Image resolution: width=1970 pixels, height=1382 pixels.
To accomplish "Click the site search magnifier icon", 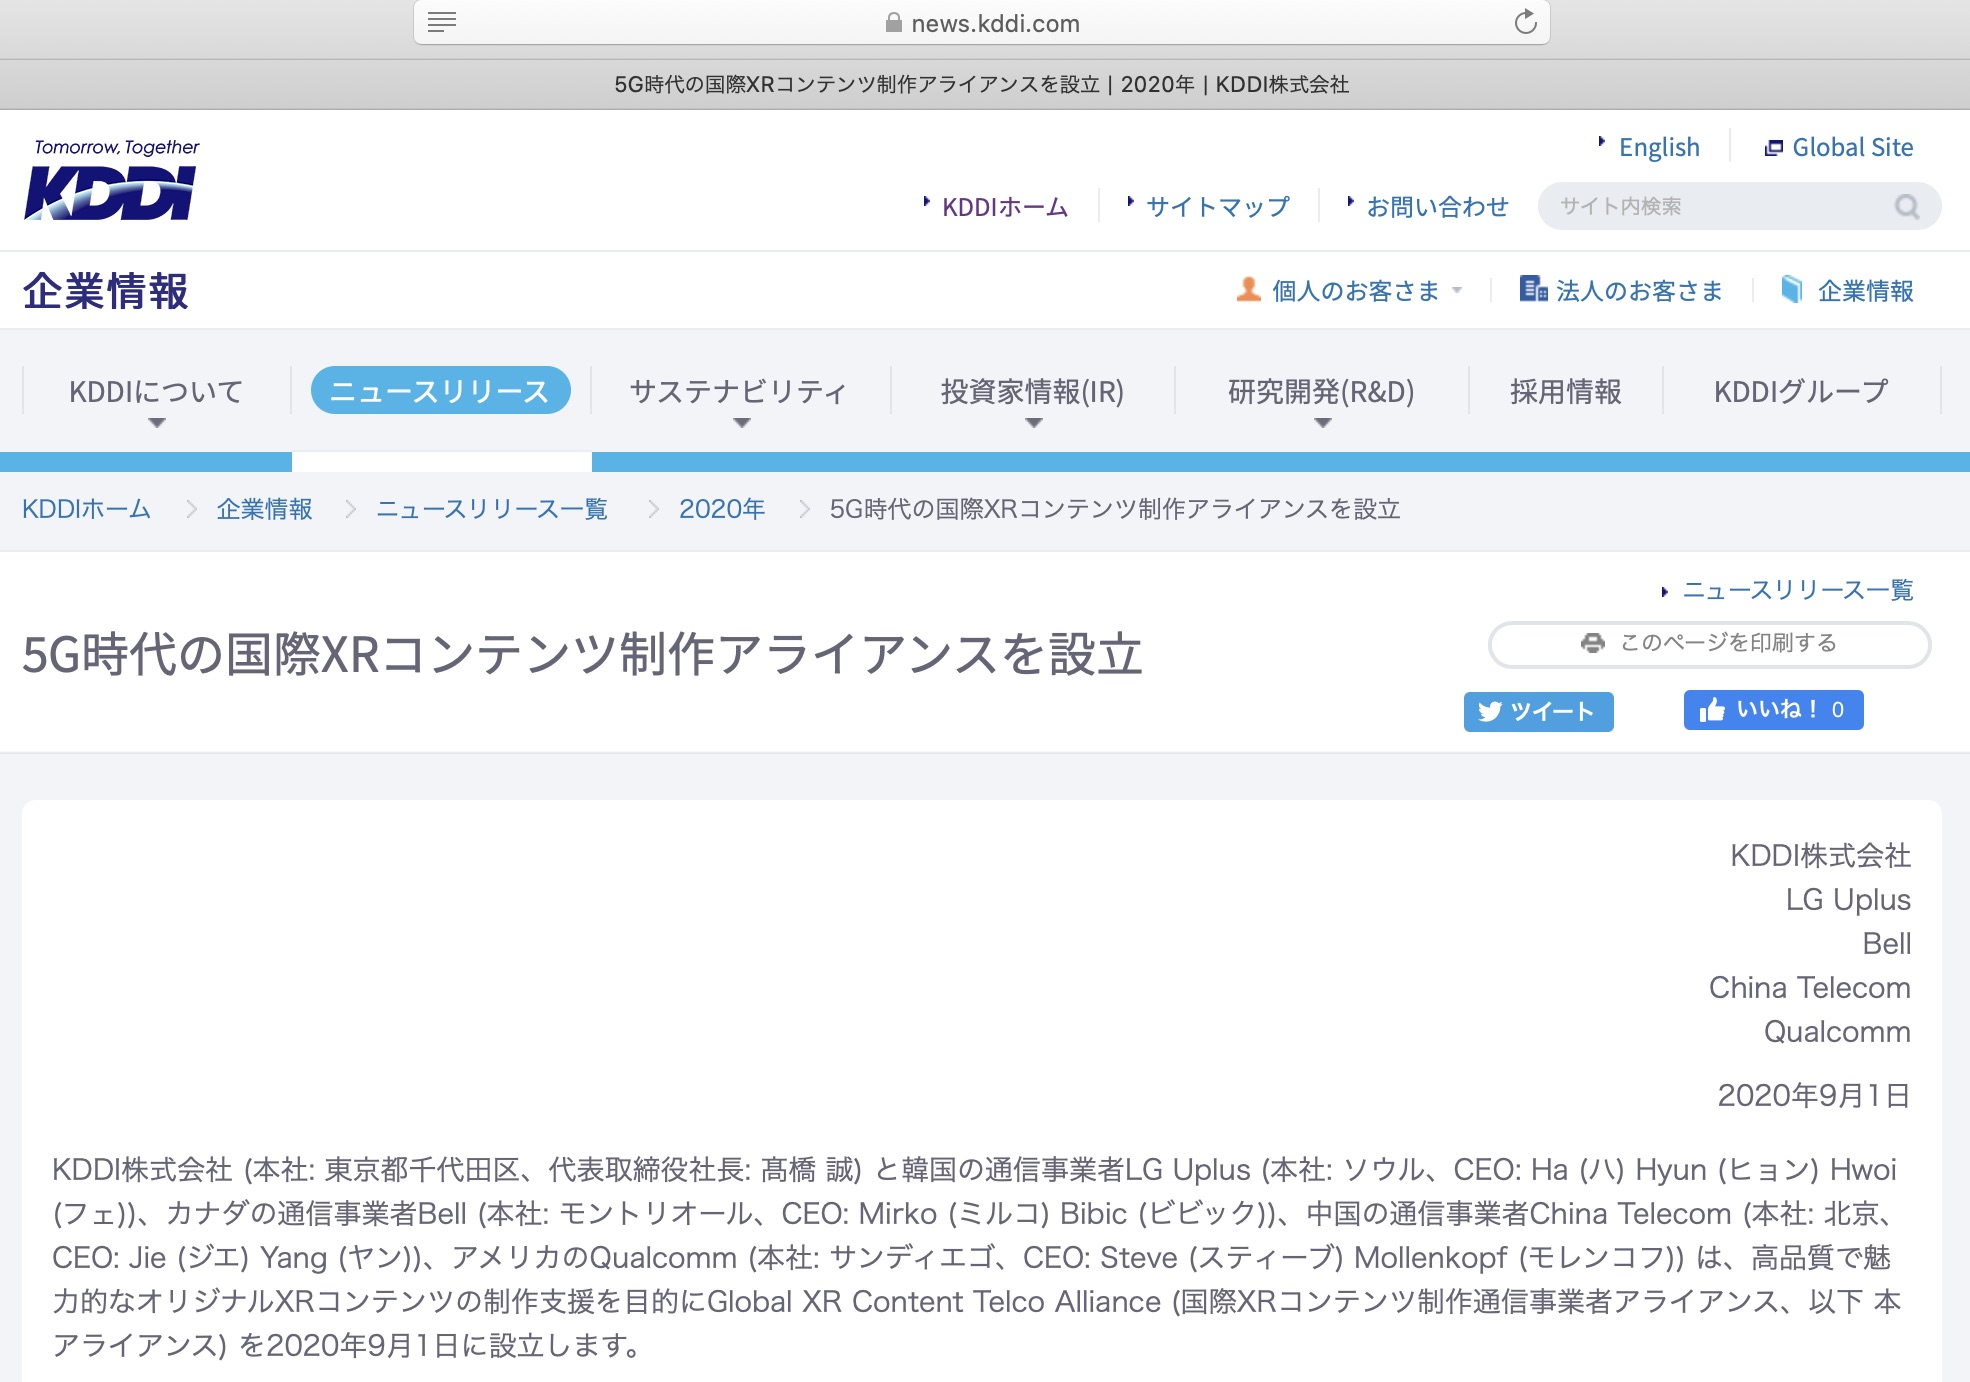I will pyautogui.click(x=1906, y=207).
